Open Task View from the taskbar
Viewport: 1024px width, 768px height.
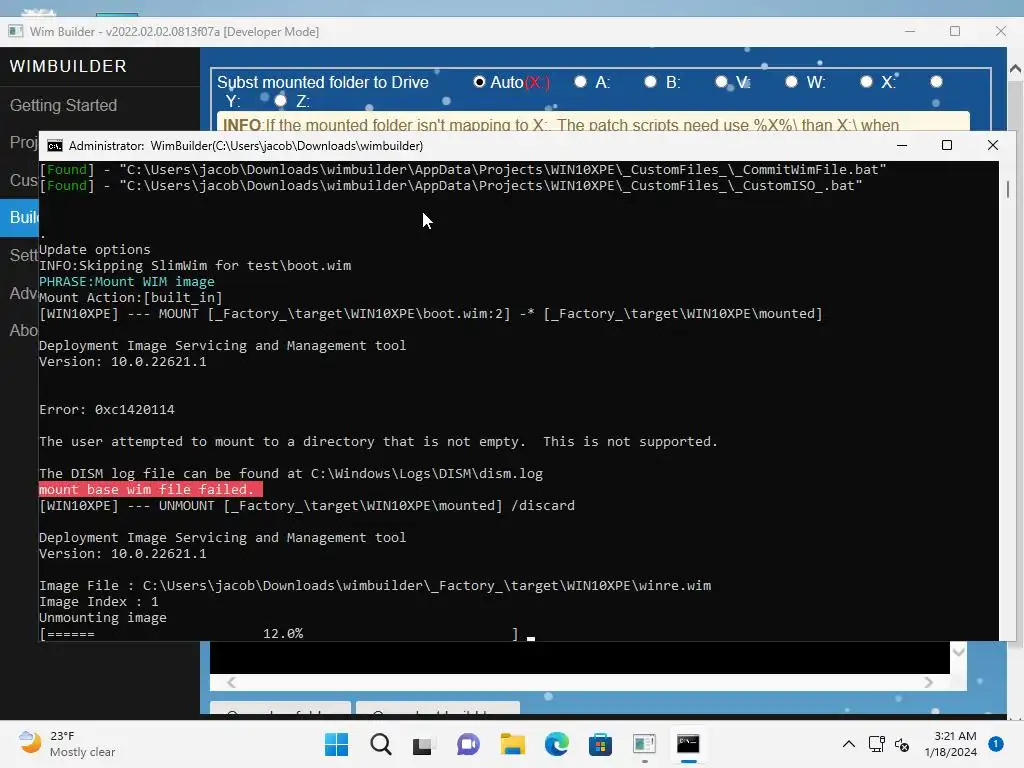(x=423, y=744)
